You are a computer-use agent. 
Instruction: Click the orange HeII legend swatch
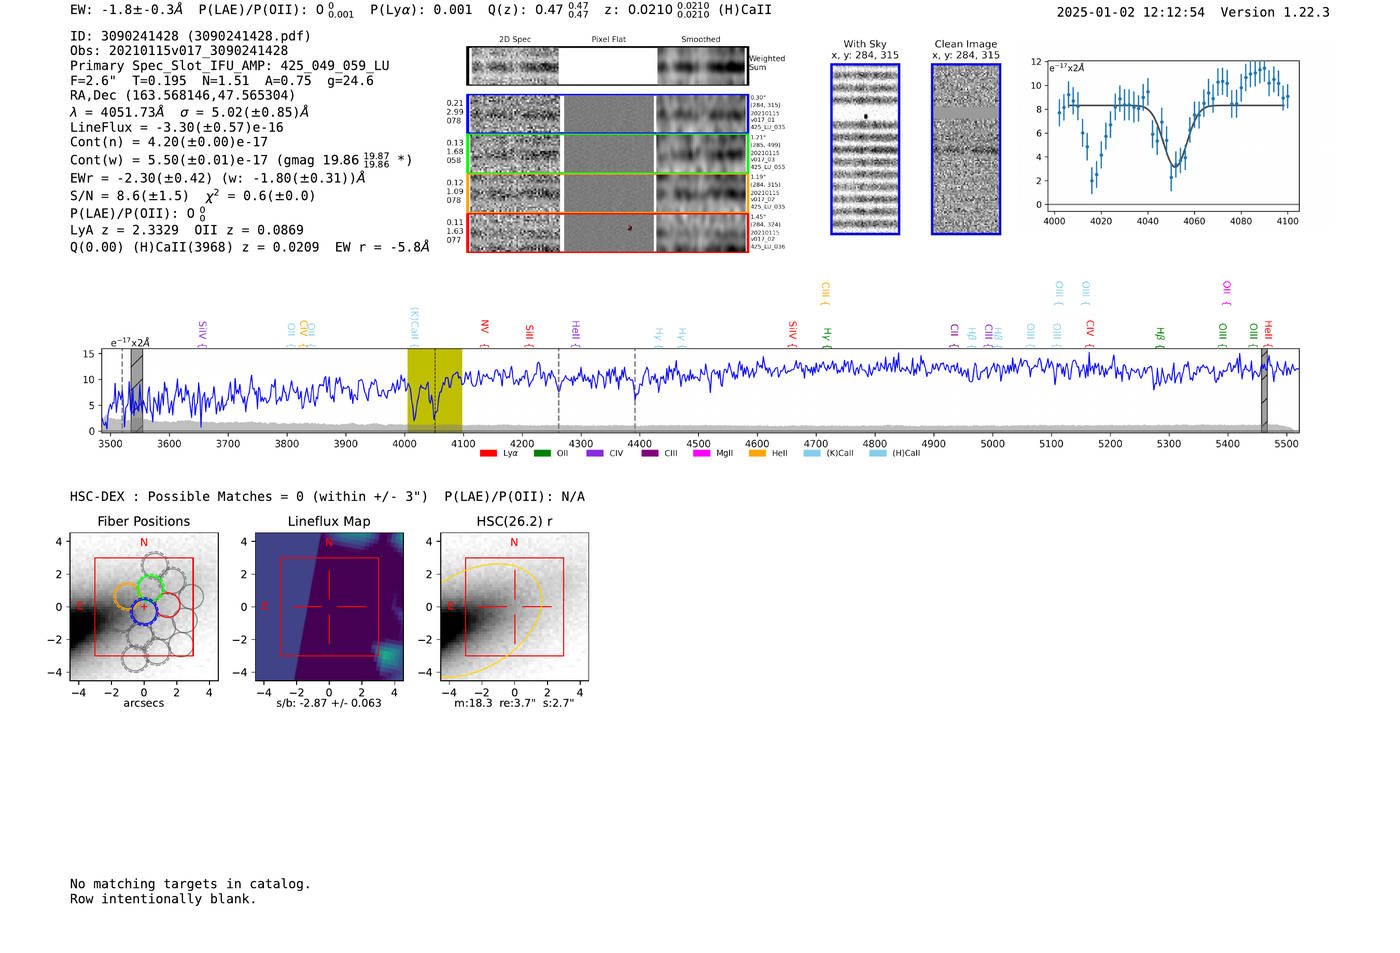[x=757, y=454]
